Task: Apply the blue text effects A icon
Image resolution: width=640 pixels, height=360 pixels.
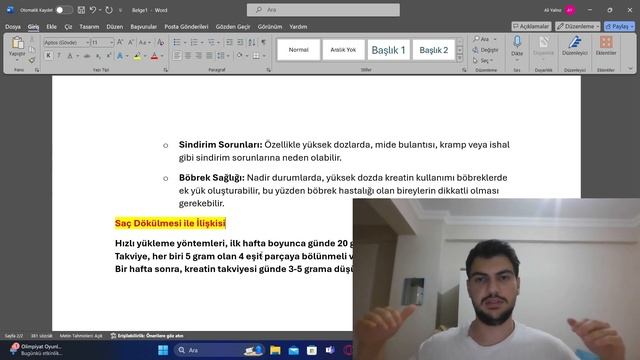Action: click(120, 56)
